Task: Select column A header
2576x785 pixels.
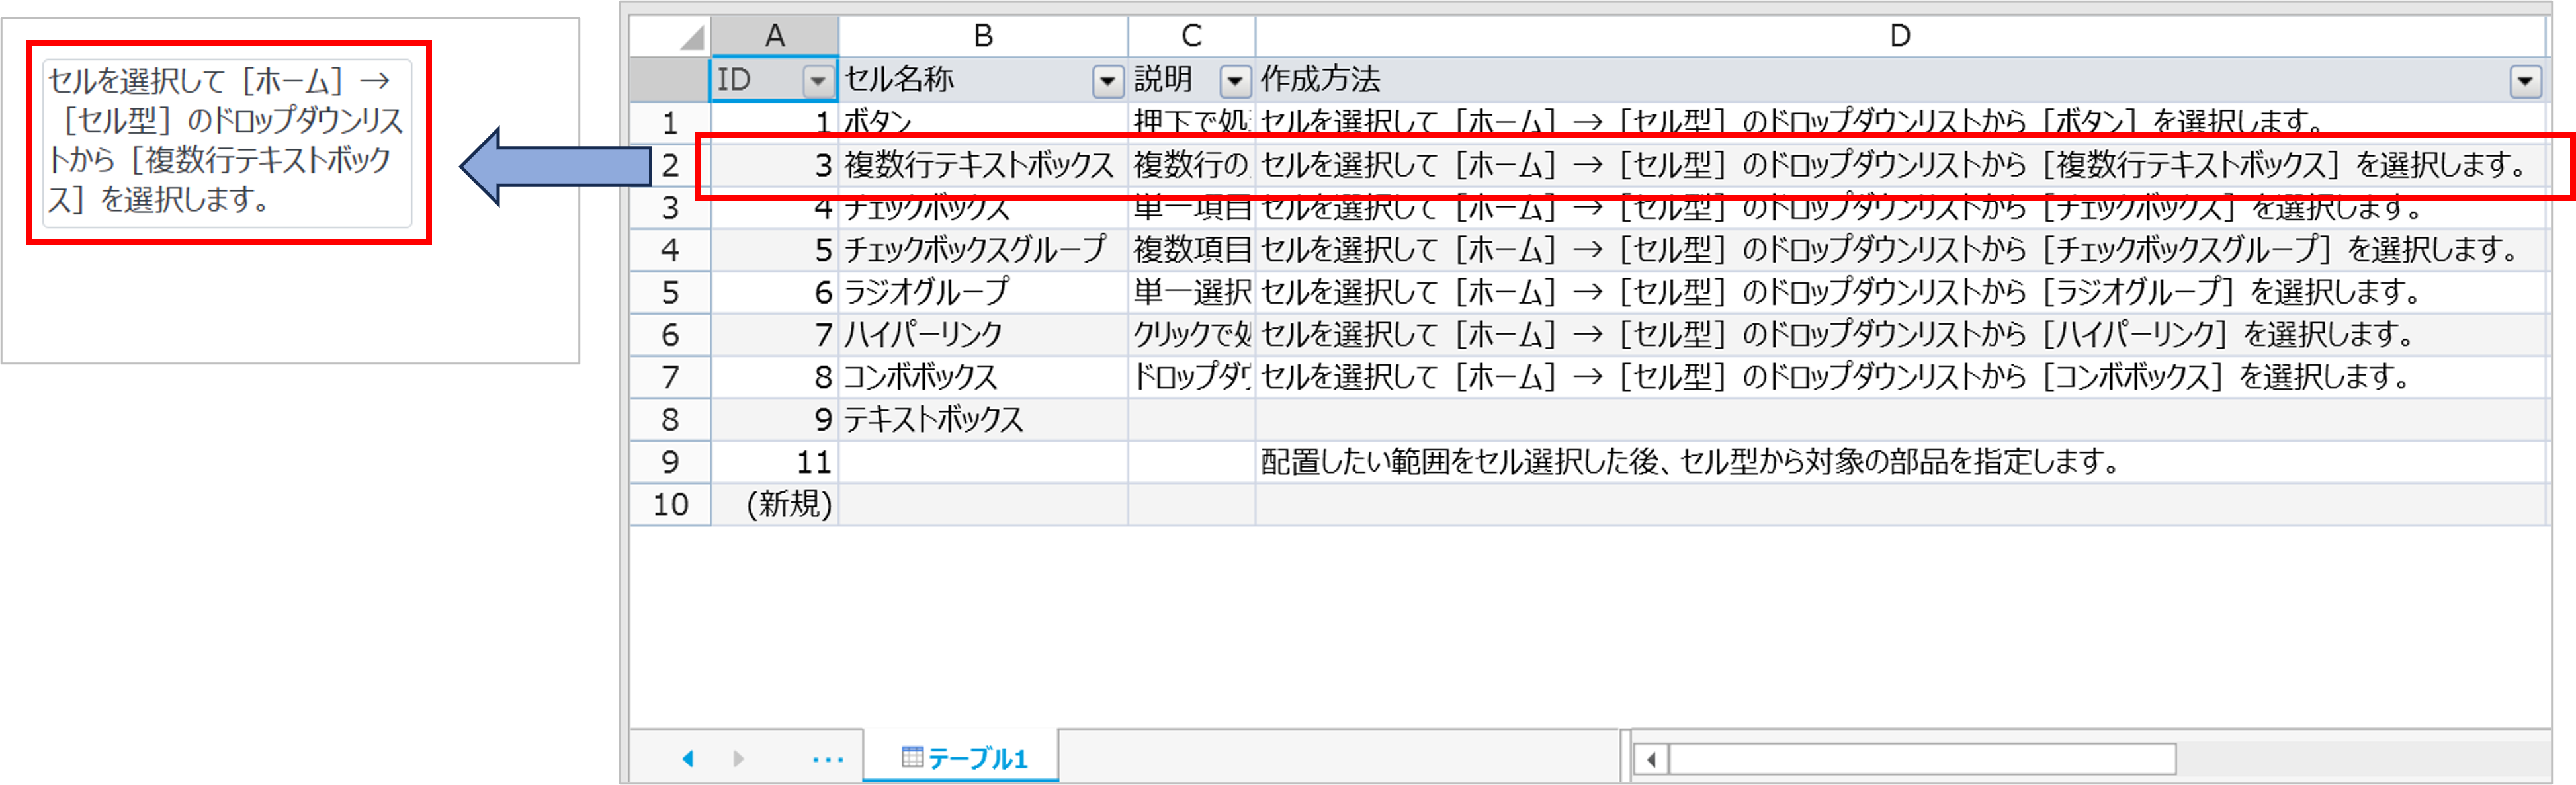Action: (774, 36)
